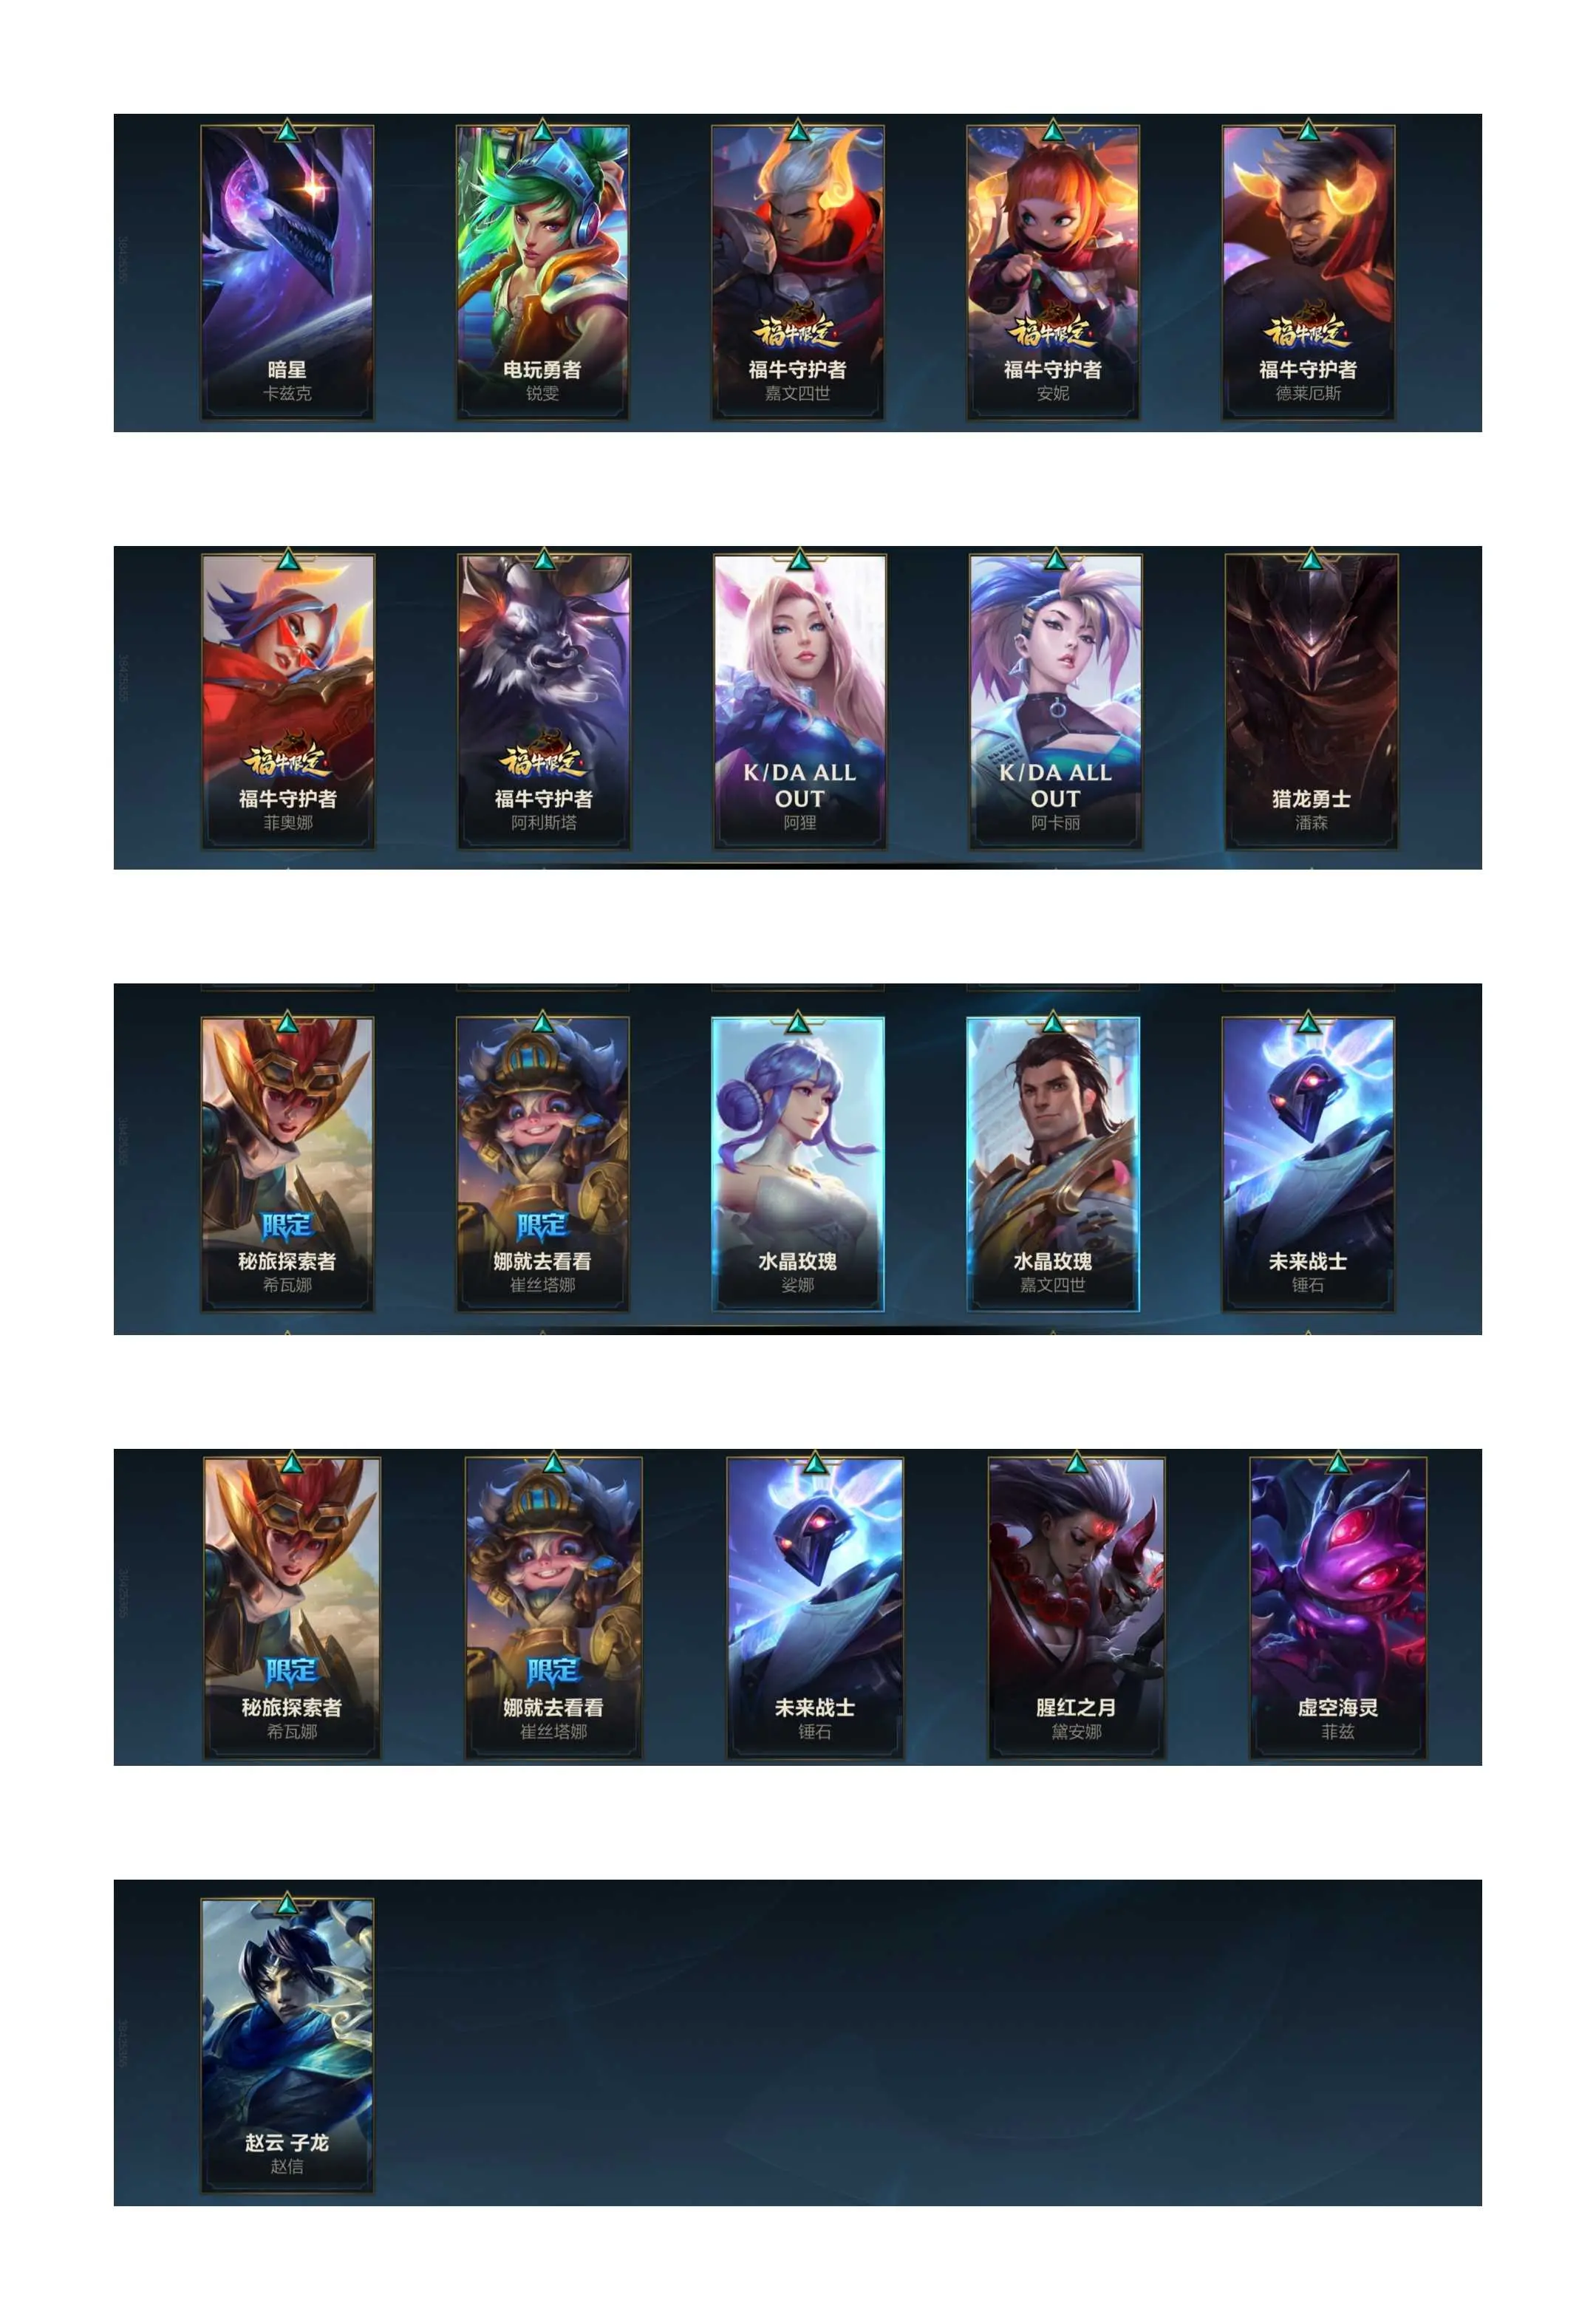Image resolution: width=1596 pixels, height=2320 pixels.
Task: Choose the 猎龙勇士 潘森 skin card
Action: point(1311,702)
